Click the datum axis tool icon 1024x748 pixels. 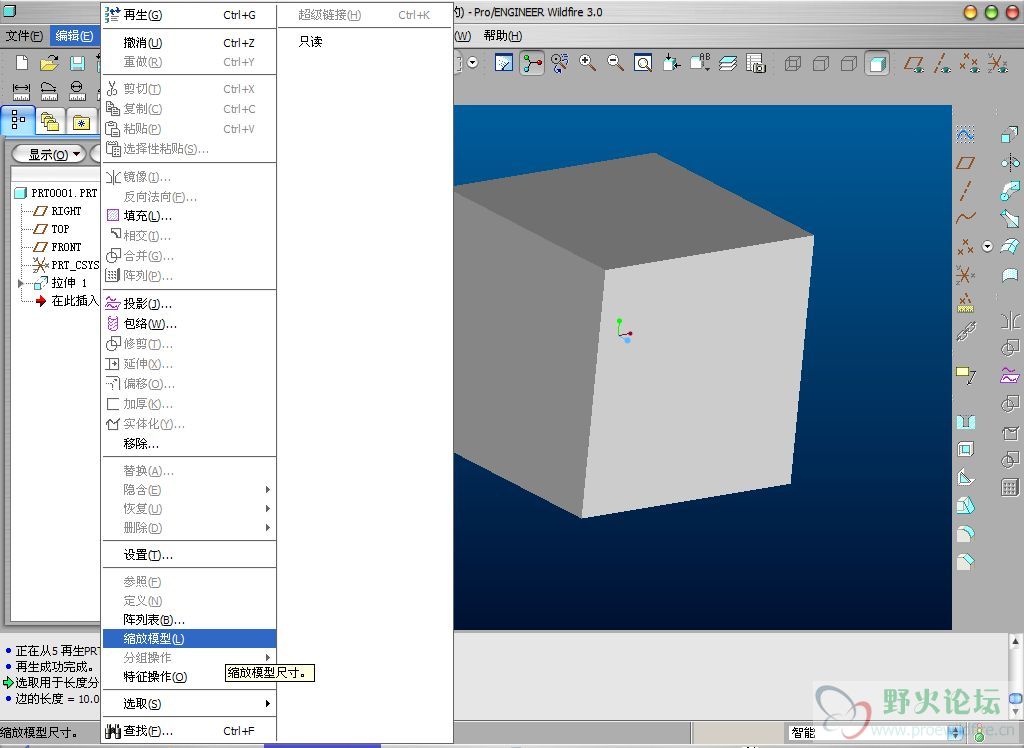(x=966, y=191)
